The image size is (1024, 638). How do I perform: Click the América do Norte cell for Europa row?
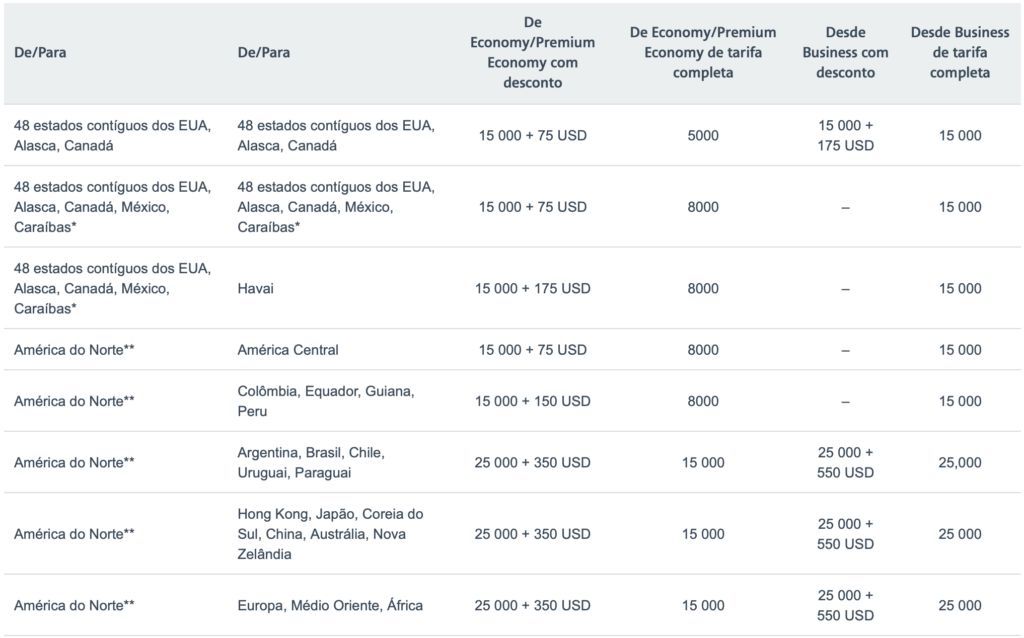pyautogui.click(x=74, y=605)
